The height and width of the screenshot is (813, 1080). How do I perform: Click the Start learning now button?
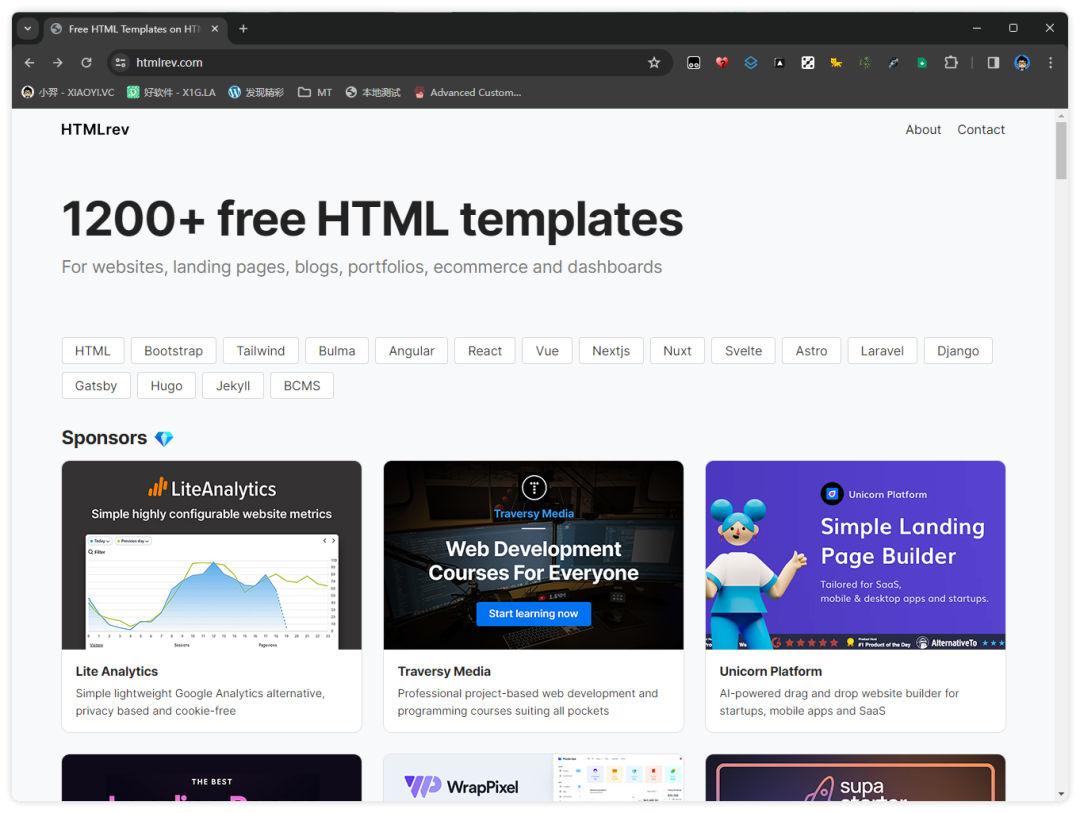533,613
